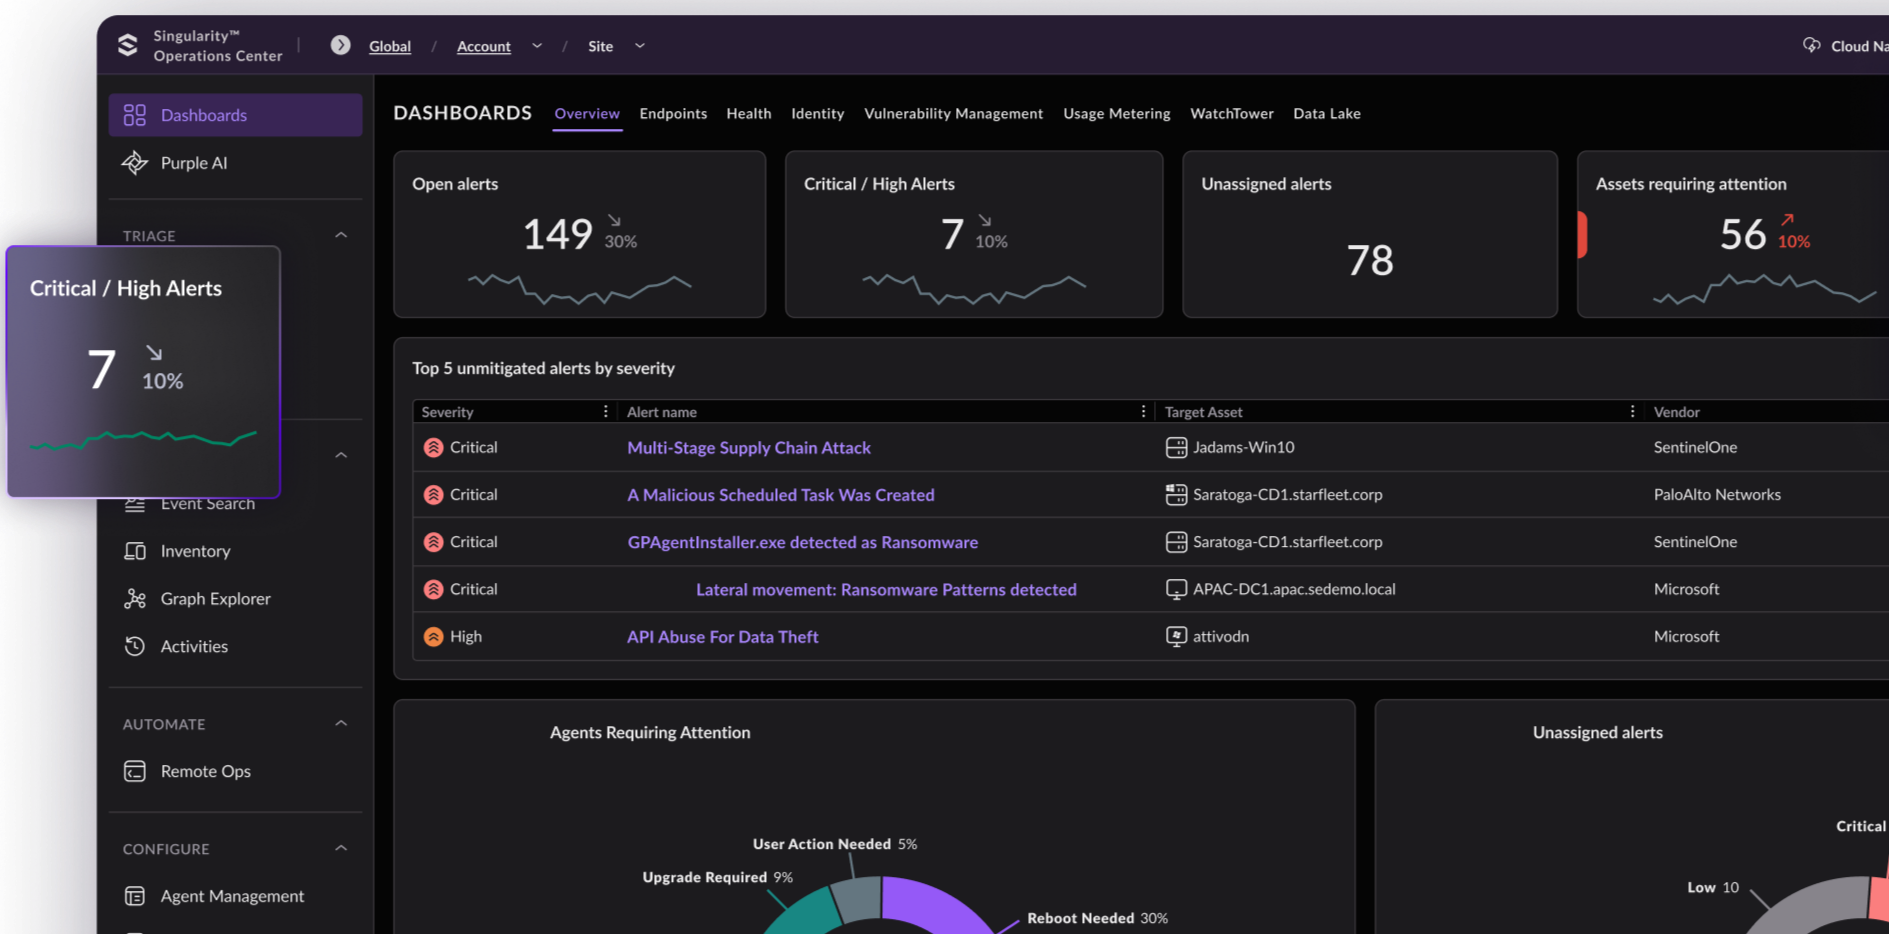Select Dashboards in the sidebar
Viewport: 1889px width, 934px height.
click(x=236, y=115)
